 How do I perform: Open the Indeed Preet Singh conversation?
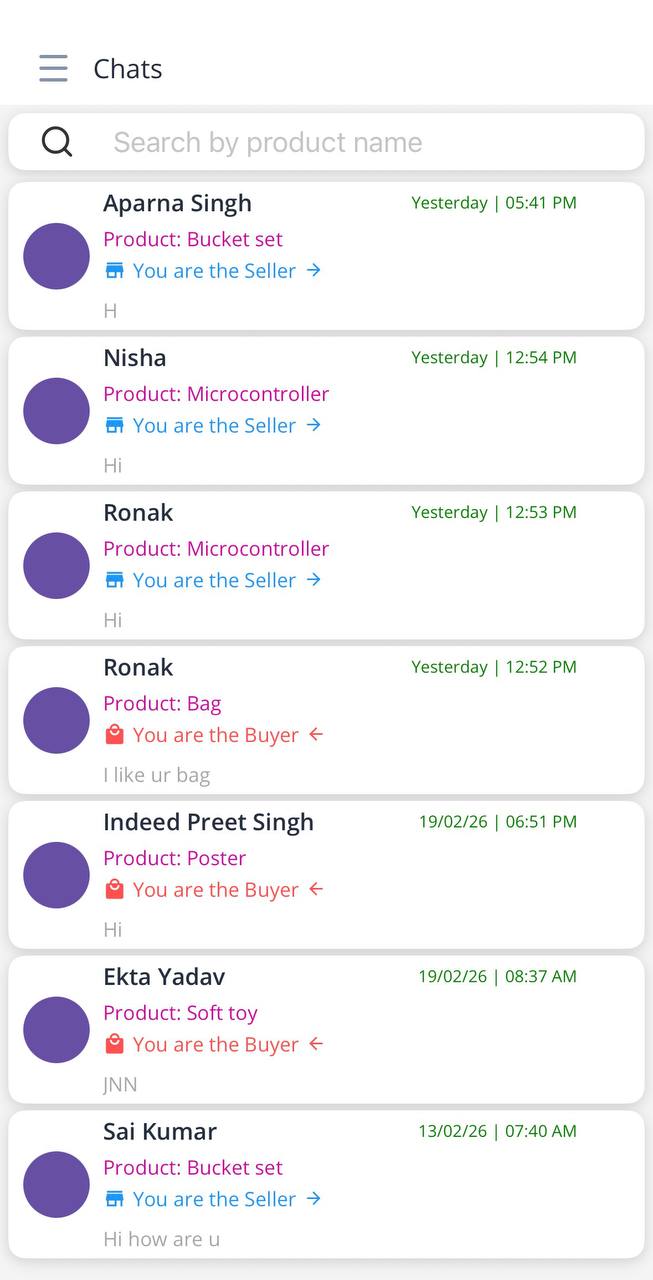pos(208,822)
